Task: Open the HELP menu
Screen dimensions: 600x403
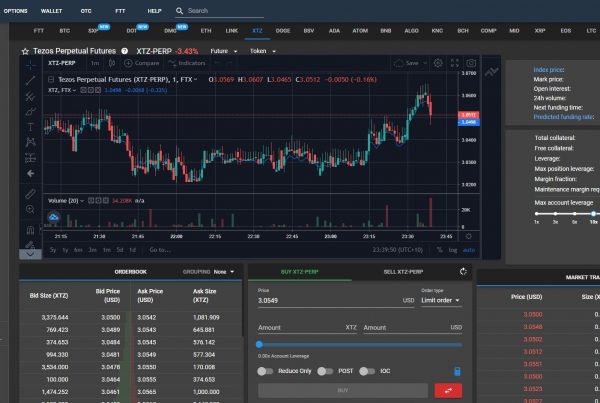Action: click(154, 11)
